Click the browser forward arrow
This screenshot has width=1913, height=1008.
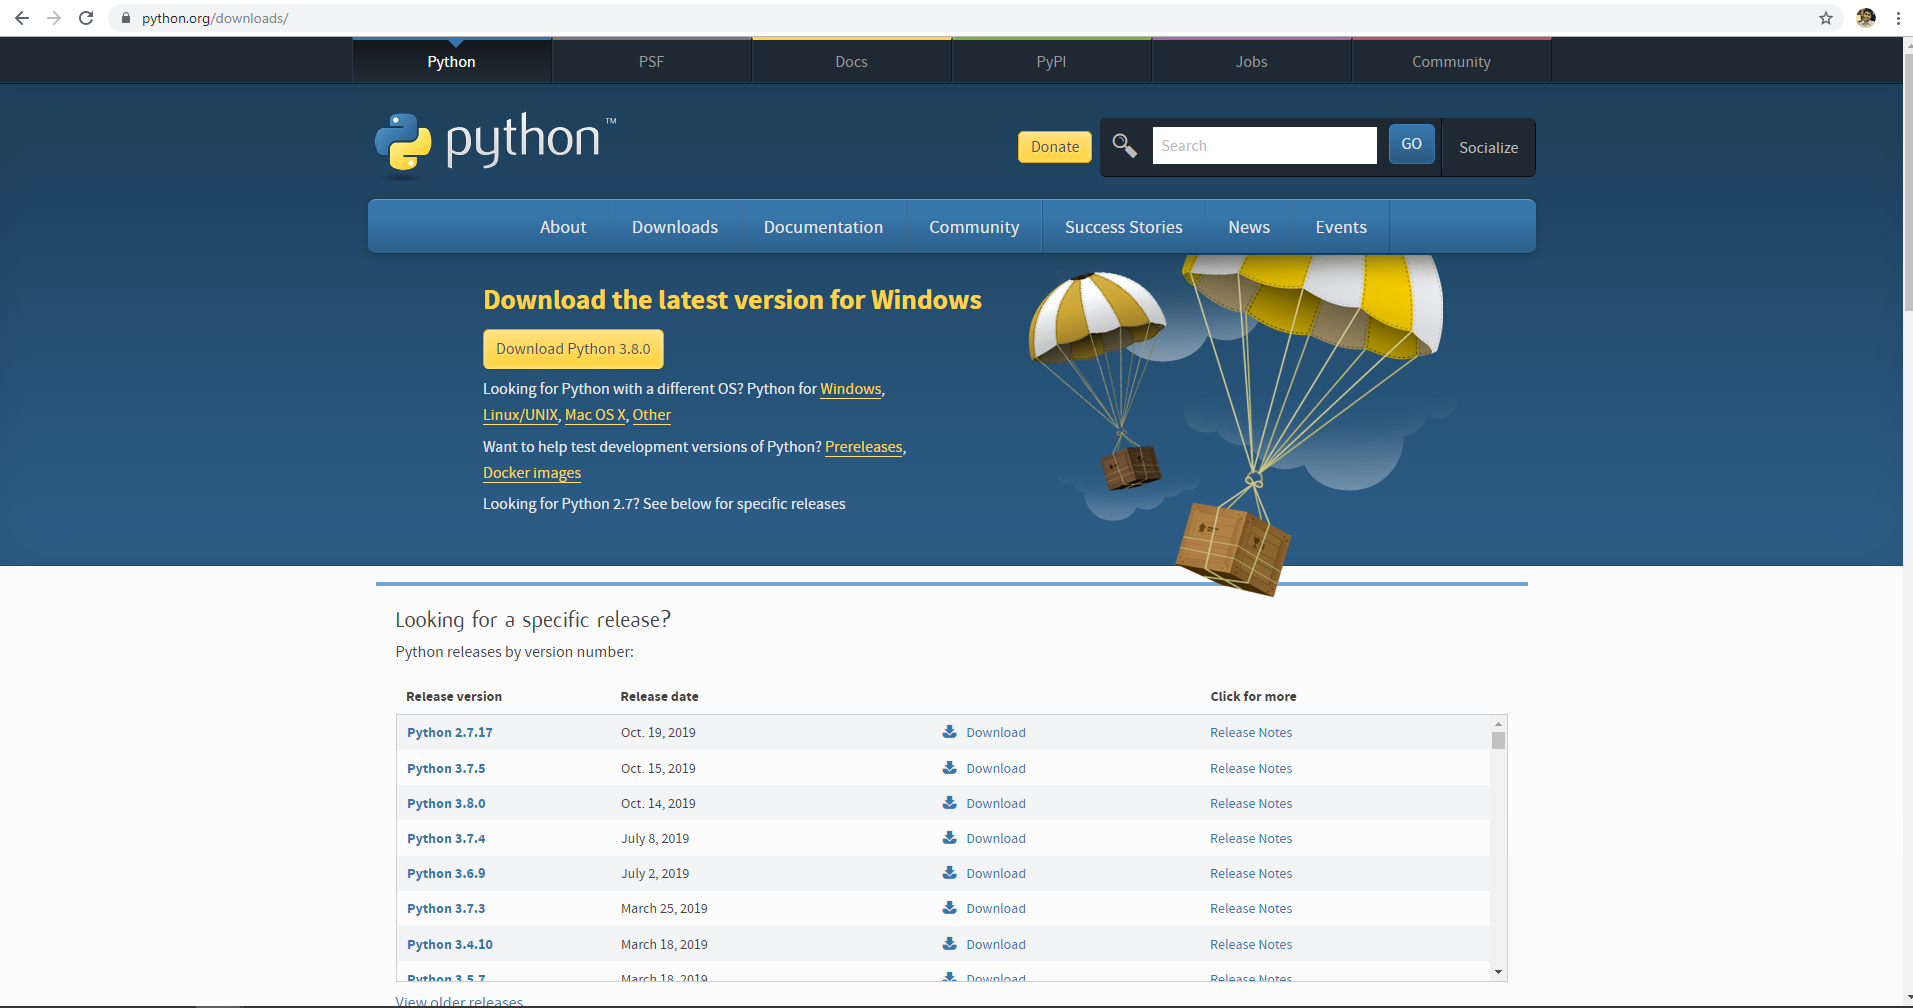point(54,18)
